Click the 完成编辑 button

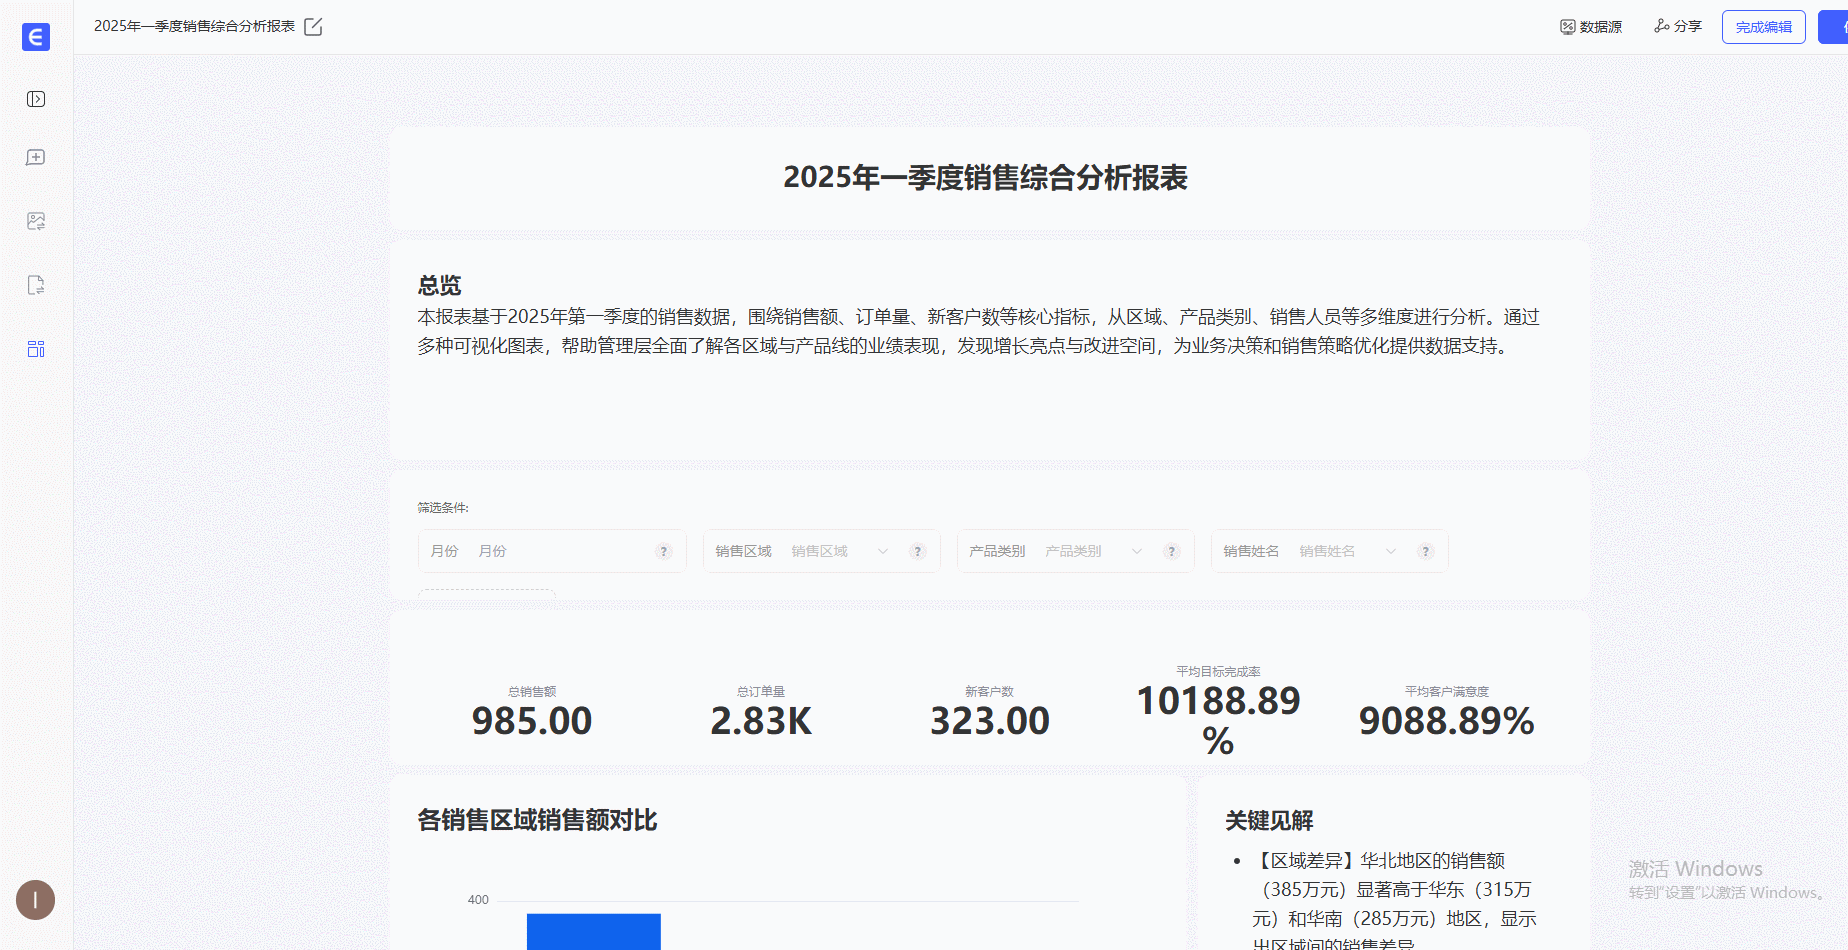pyautogui.click(x=1763, y=27)
